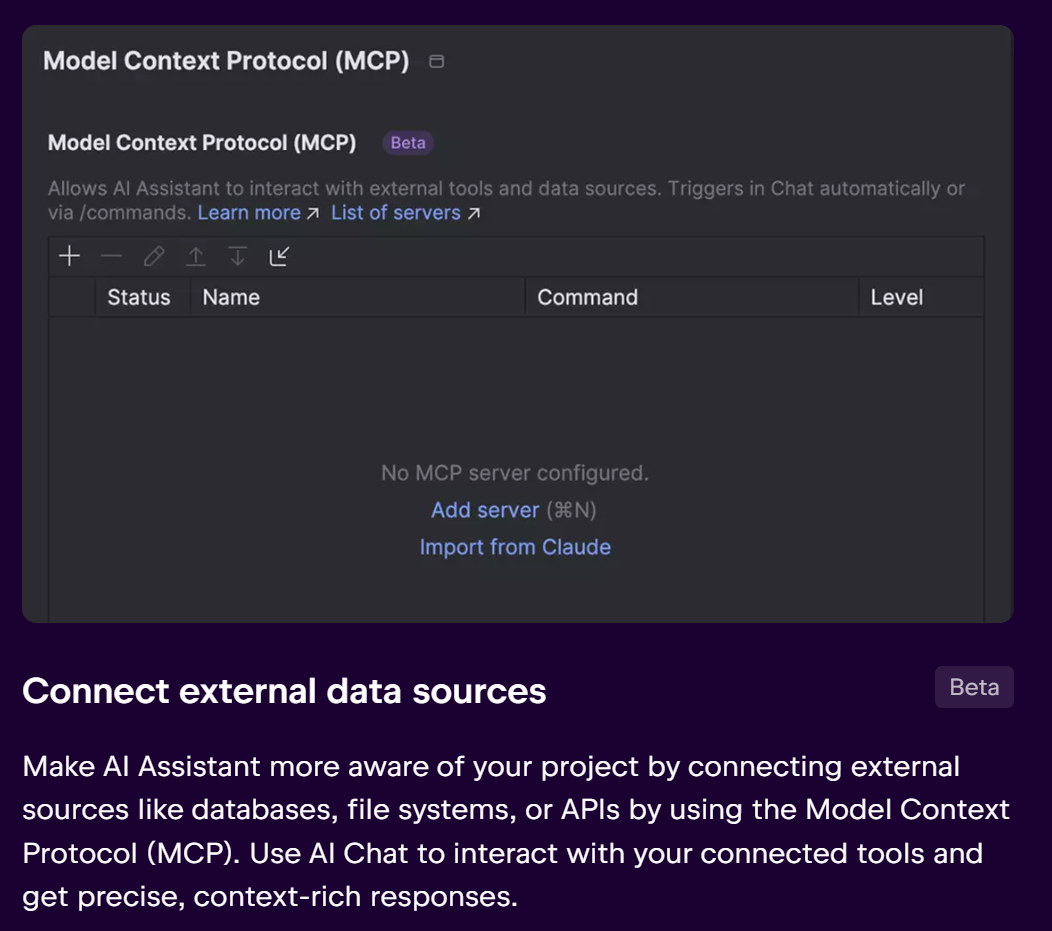
Task: Click the Level column header
Action: [897, 297]
